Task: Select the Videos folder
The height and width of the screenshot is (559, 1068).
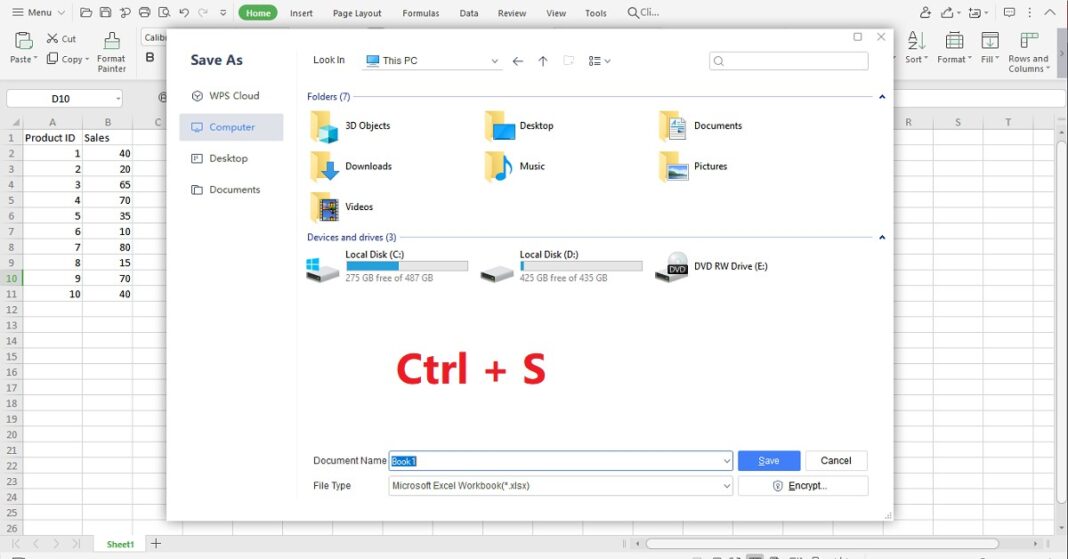Action: (x=342, y=207)
